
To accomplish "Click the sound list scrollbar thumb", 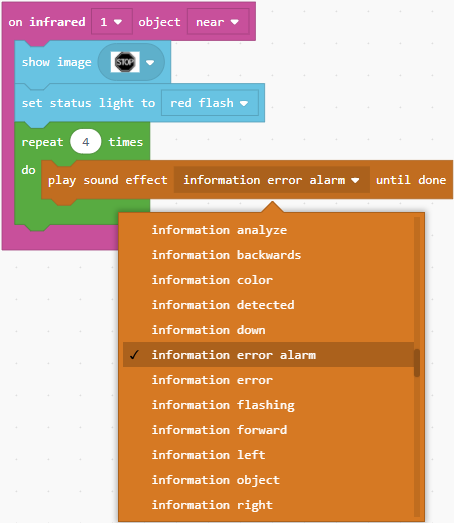I will pyautogui.click(x=417, y=363).
